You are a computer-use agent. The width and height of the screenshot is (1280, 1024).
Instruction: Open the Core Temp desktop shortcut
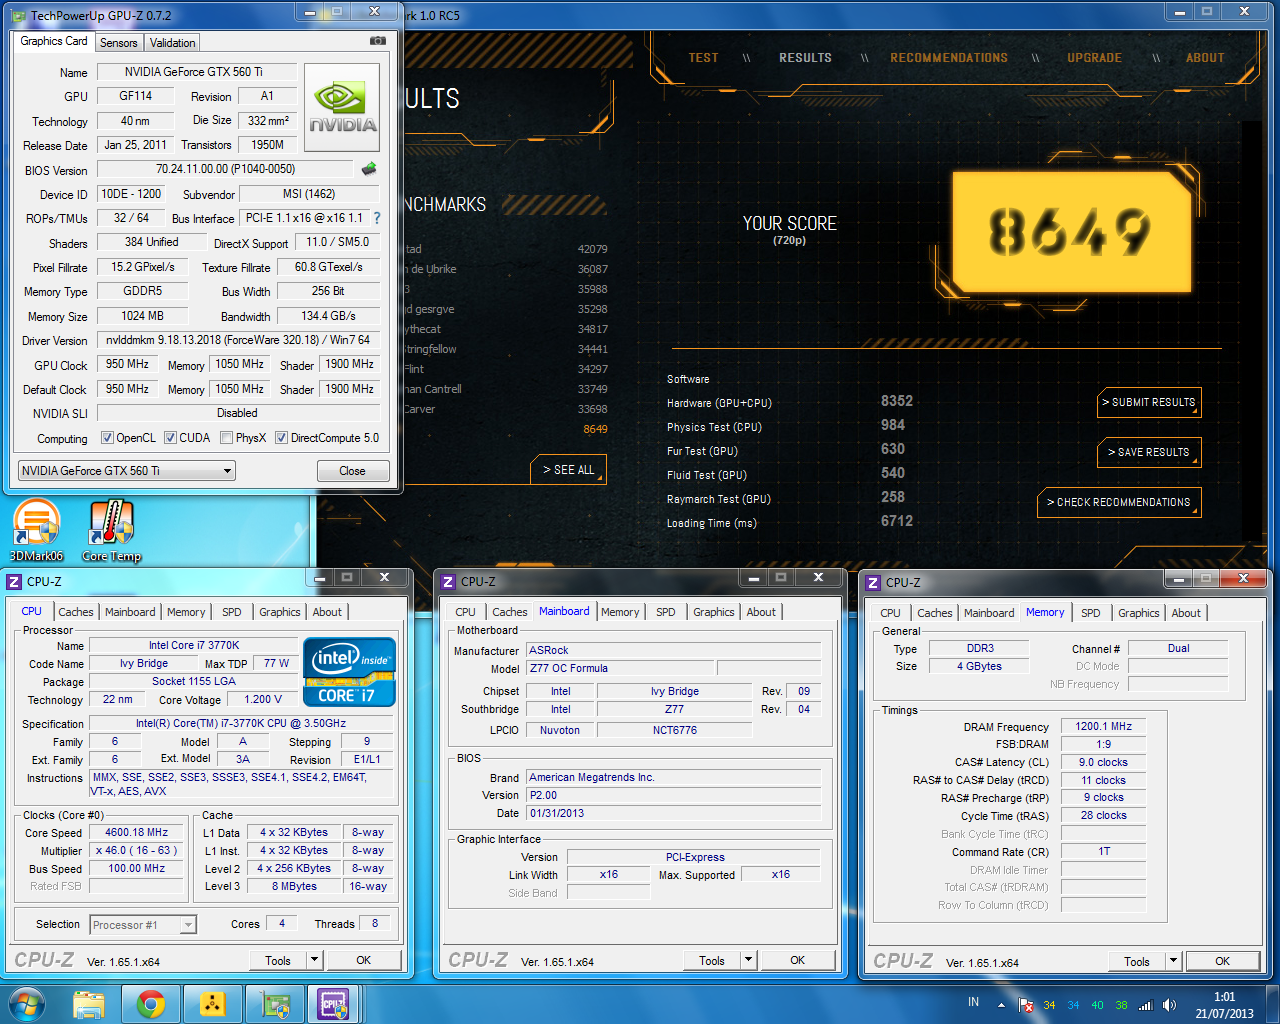pyautogui.click(x=111, y=531)
